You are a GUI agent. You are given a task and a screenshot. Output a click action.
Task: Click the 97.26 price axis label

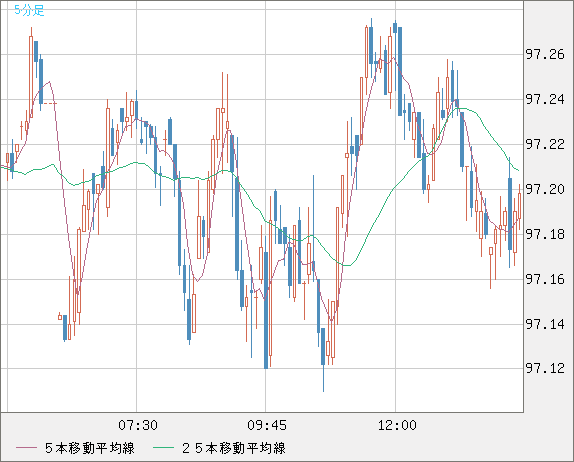(545, 55)
